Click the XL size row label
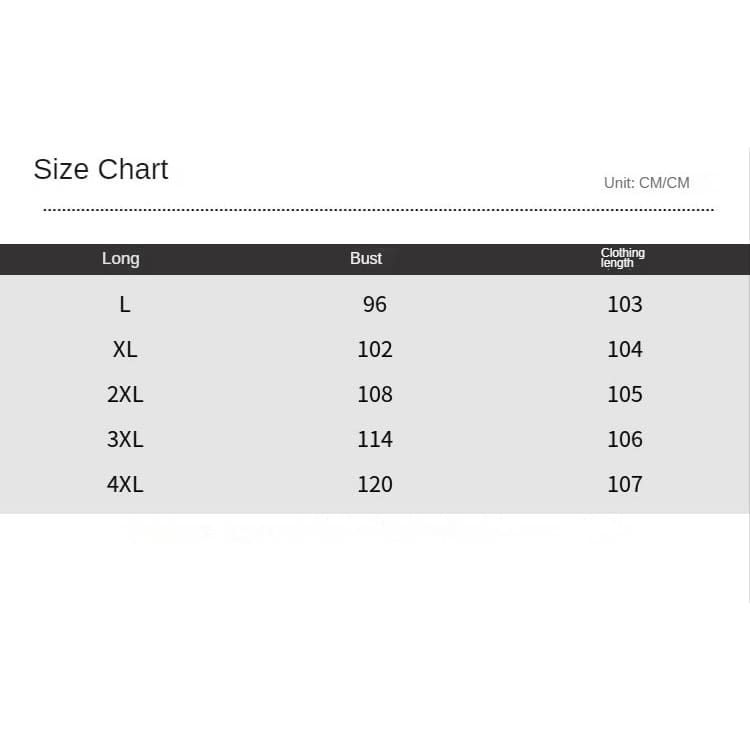This screenshot has width=750, height=750. (x=125, y=349)
